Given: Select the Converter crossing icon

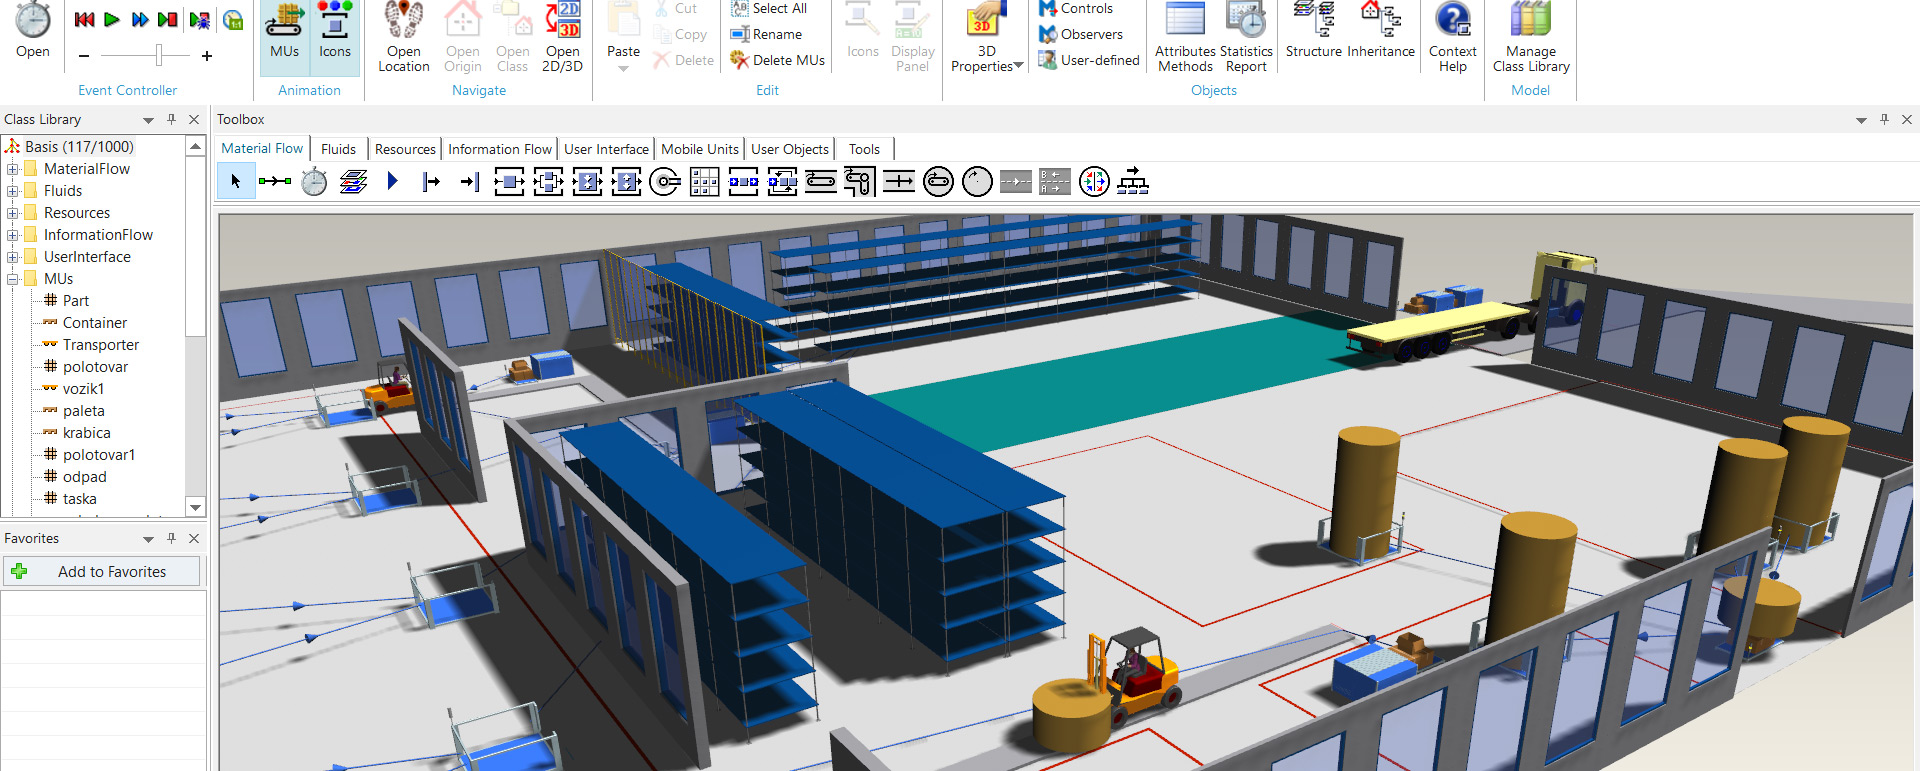Looking at the screenshot, I should pos(899,181).
